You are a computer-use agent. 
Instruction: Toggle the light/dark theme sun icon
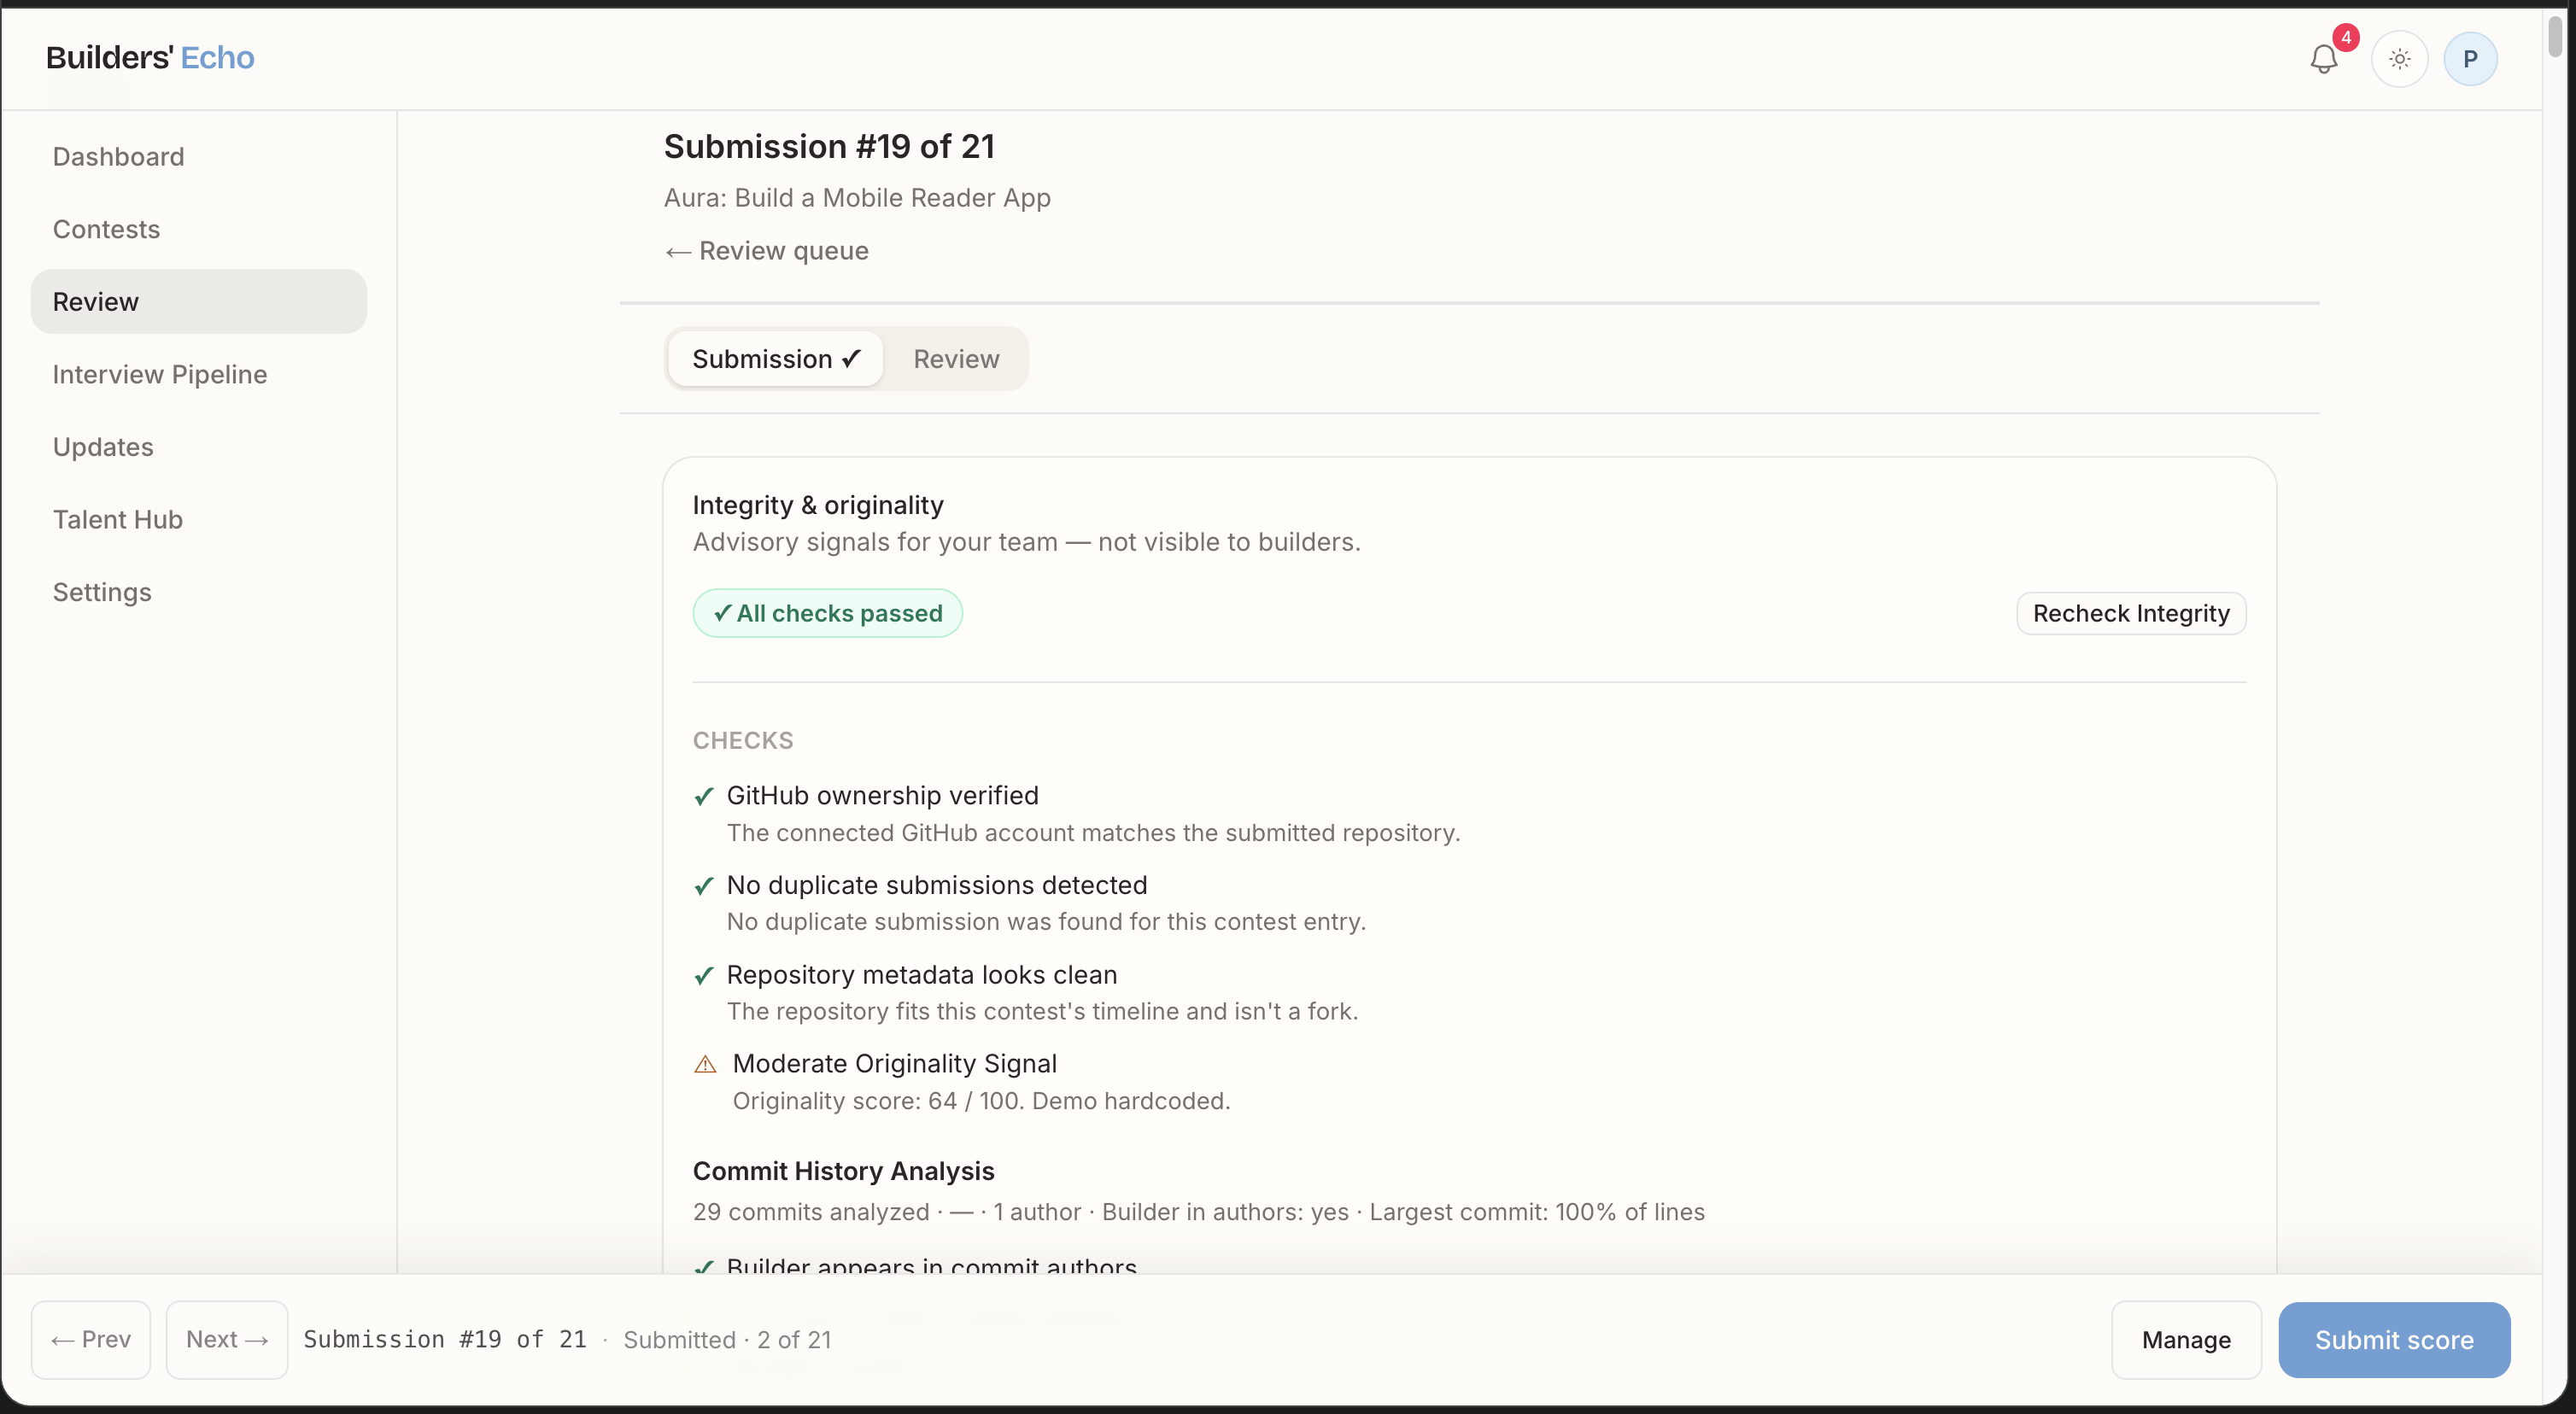[2399, 59]
